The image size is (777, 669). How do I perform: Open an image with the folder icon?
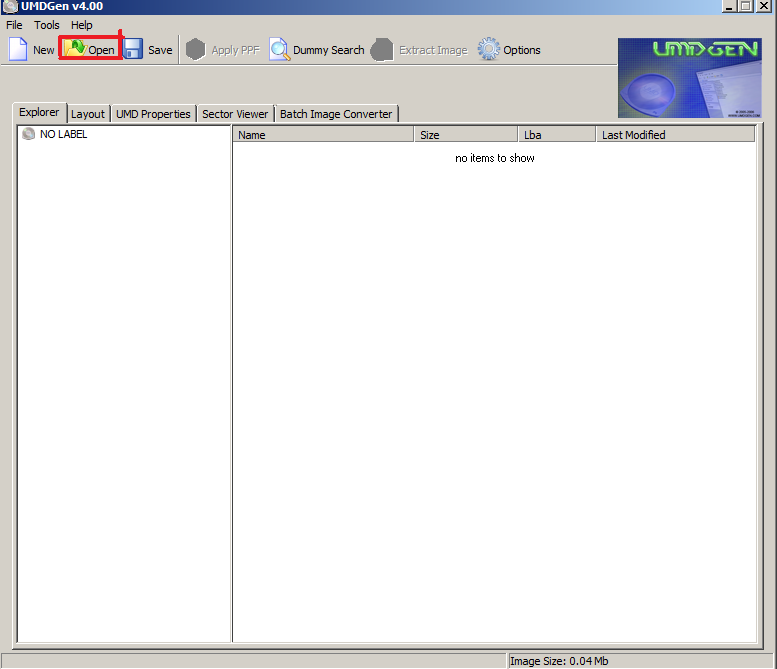point(76,49)
